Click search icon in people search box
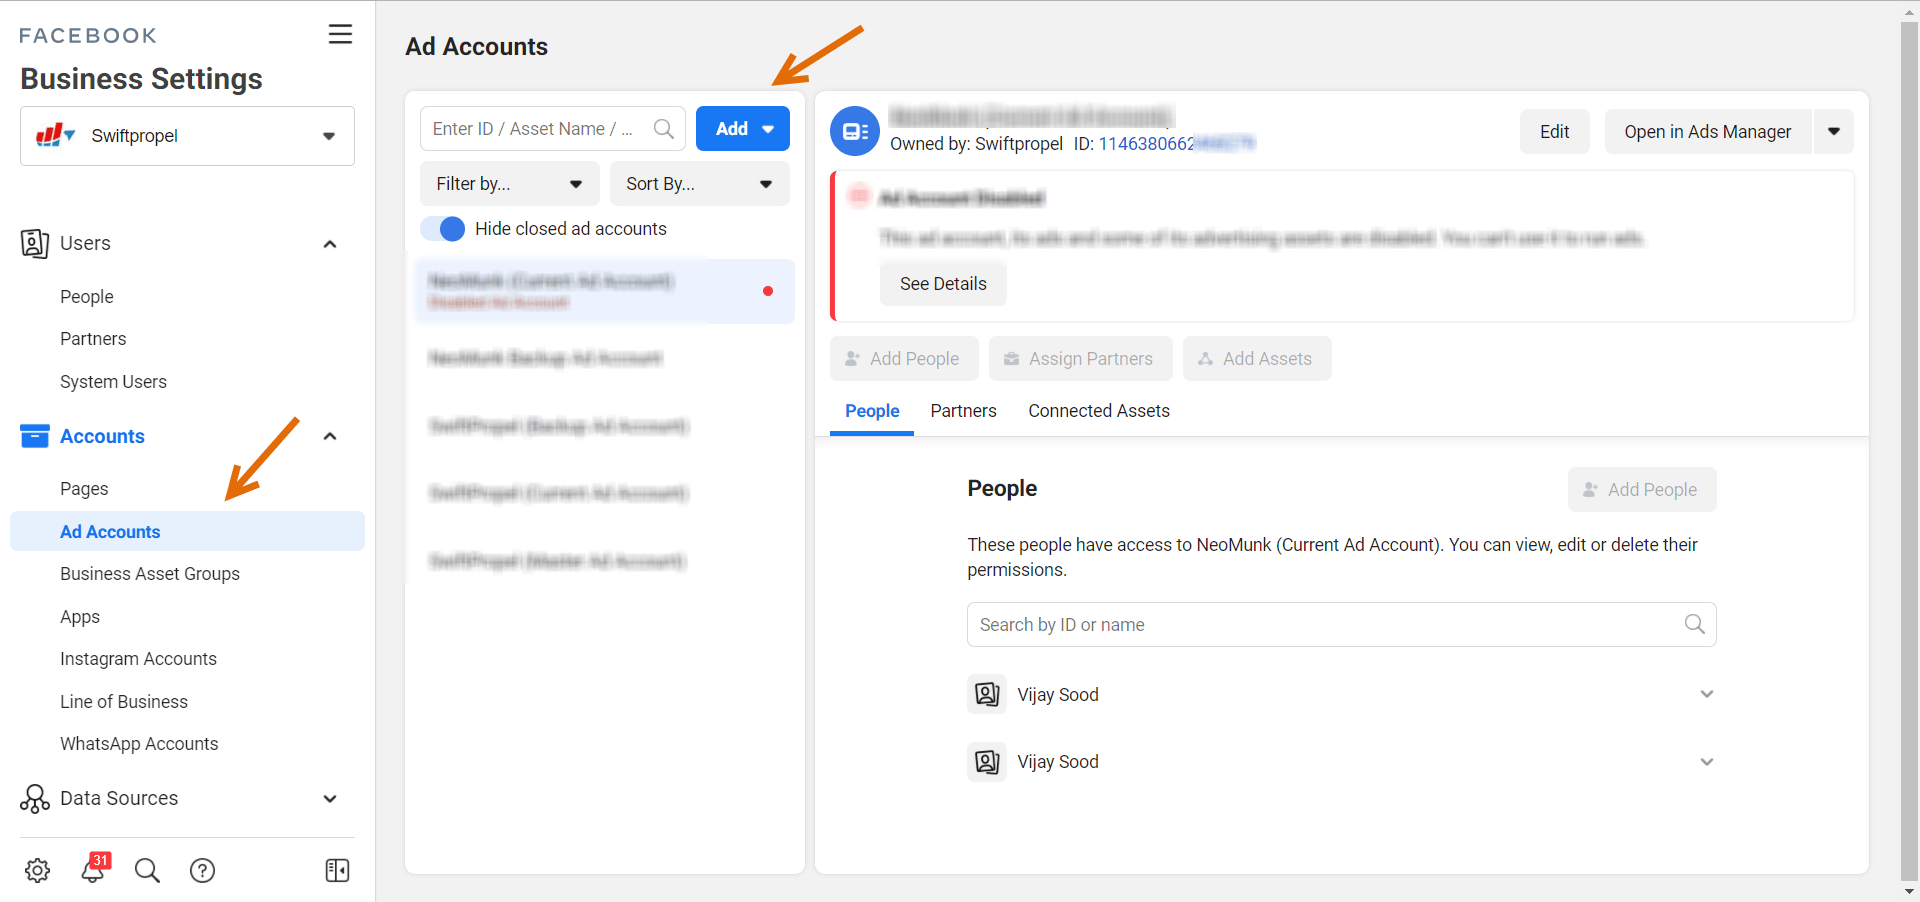 point(1694,624)
